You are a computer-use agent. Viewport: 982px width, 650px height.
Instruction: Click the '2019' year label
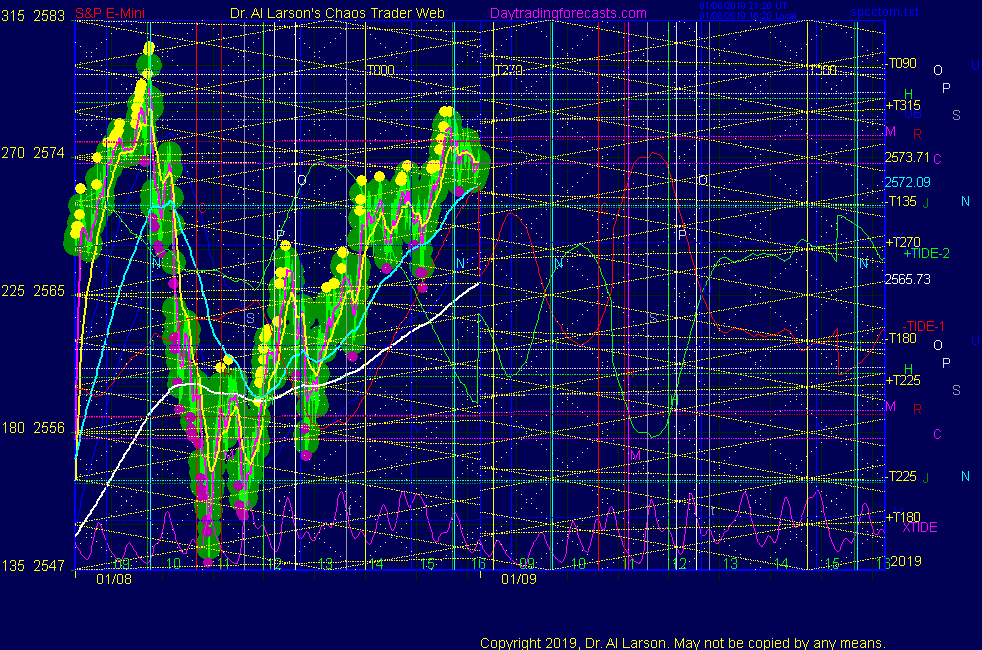[906, 561]
